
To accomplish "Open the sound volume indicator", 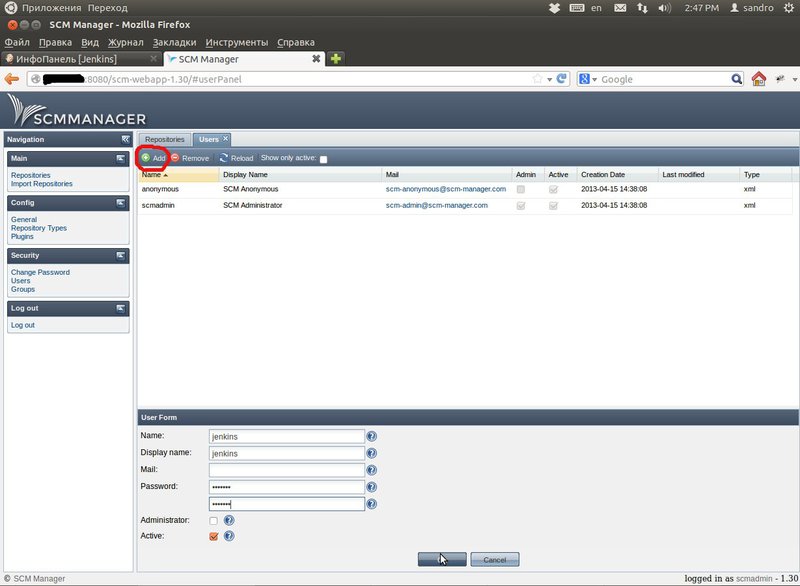I will [x=664, y=8].
